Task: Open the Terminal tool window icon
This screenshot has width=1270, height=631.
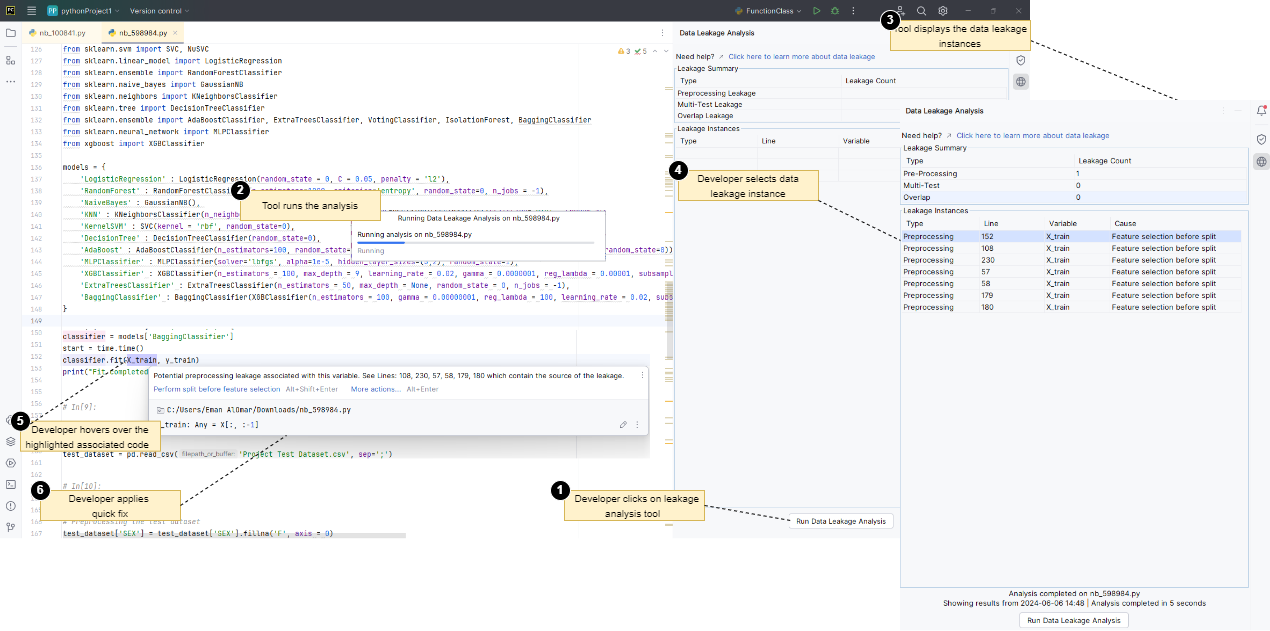Action: pos(10,484)
